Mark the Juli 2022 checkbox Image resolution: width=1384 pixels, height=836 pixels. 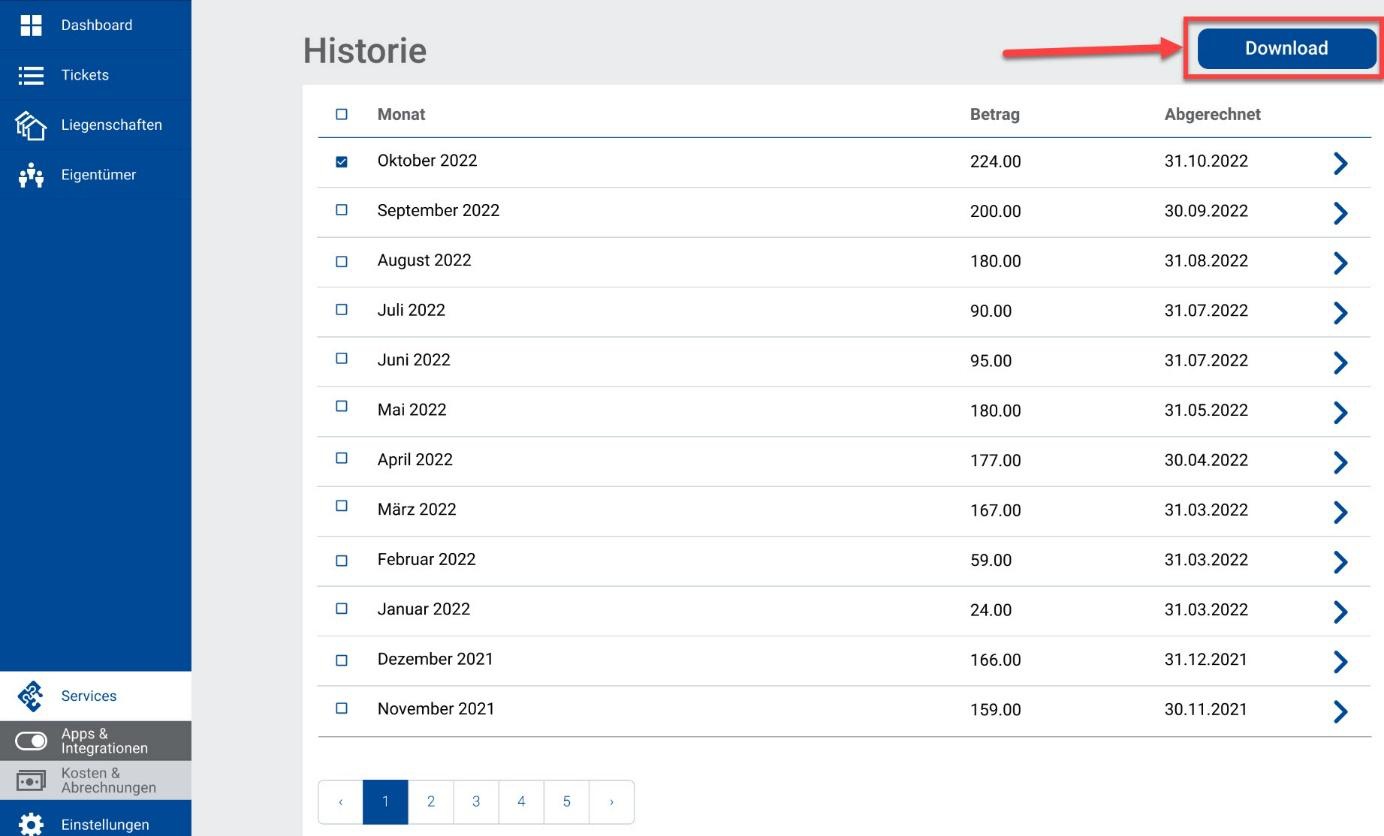click(x=342, y=310)
